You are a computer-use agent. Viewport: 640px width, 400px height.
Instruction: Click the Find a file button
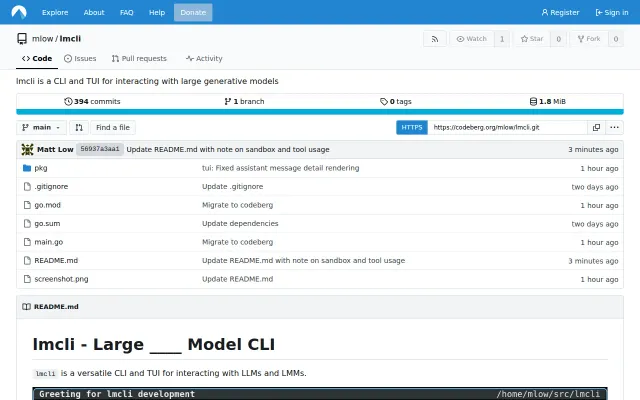pyautogui.click(x=113, y=127)
